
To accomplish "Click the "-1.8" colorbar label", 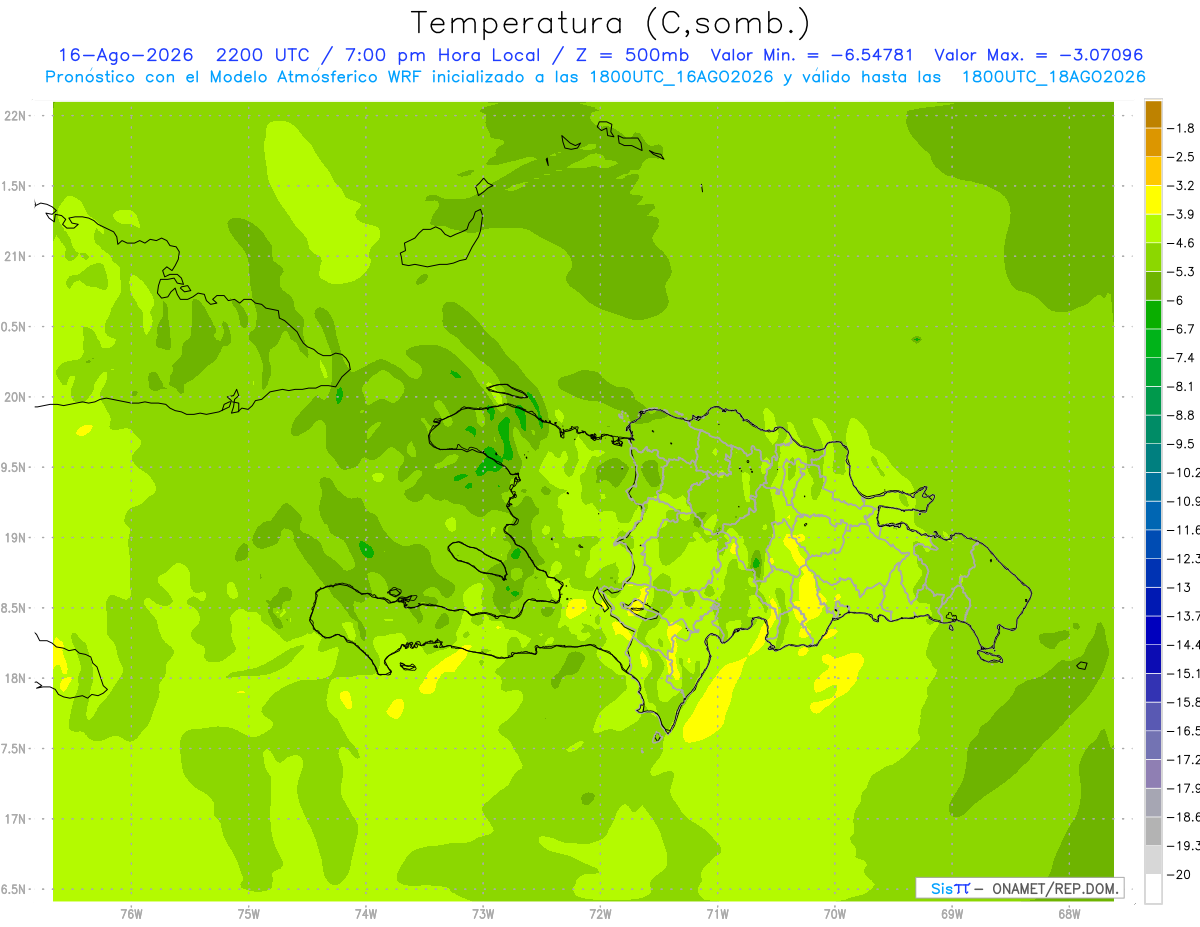I will pos(1183,128).
